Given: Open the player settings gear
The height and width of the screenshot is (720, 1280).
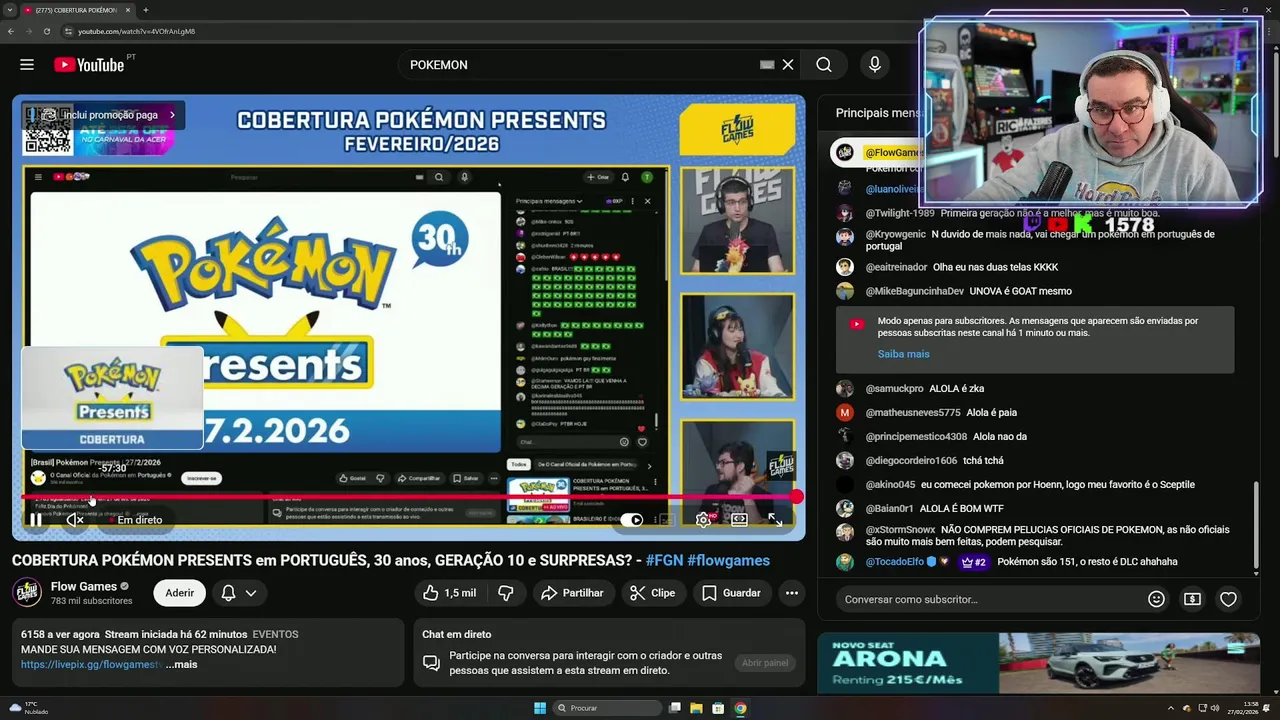Looking at the screenshot, I should [x=703, y=520].
